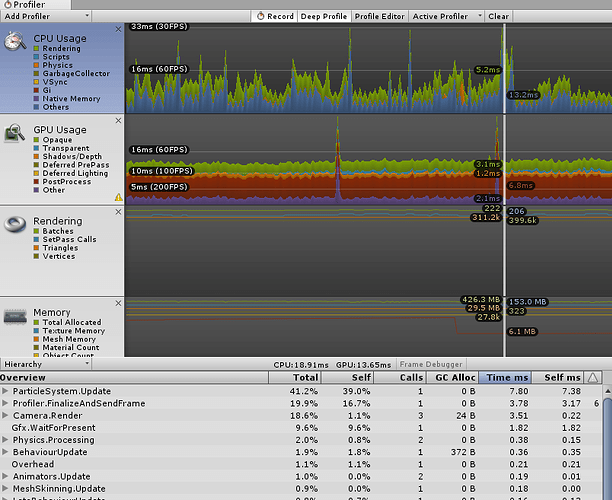Click the GPU Usage warning triangle icon
This screenshot has height=500, width=612.
click(x=119, y=198)
